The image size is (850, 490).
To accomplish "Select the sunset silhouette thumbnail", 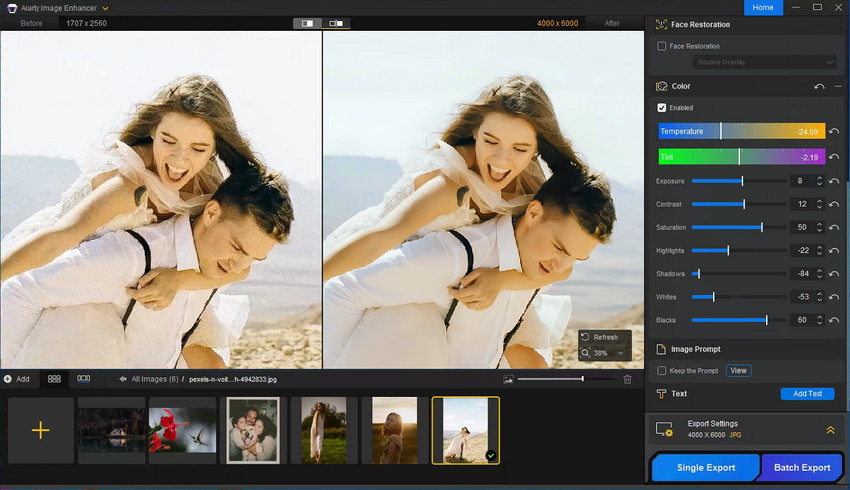I will coord(395,430).
